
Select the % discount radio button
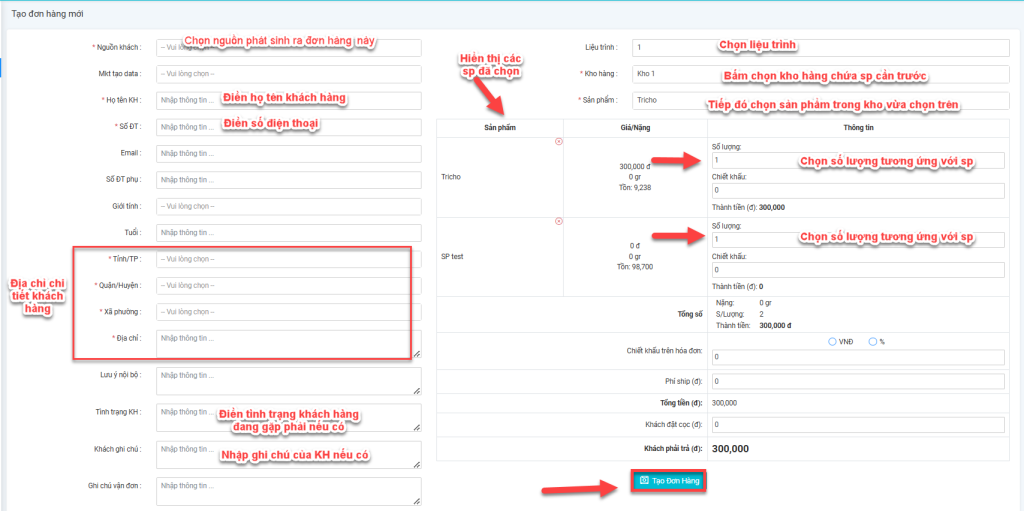[x=873, y=342]
